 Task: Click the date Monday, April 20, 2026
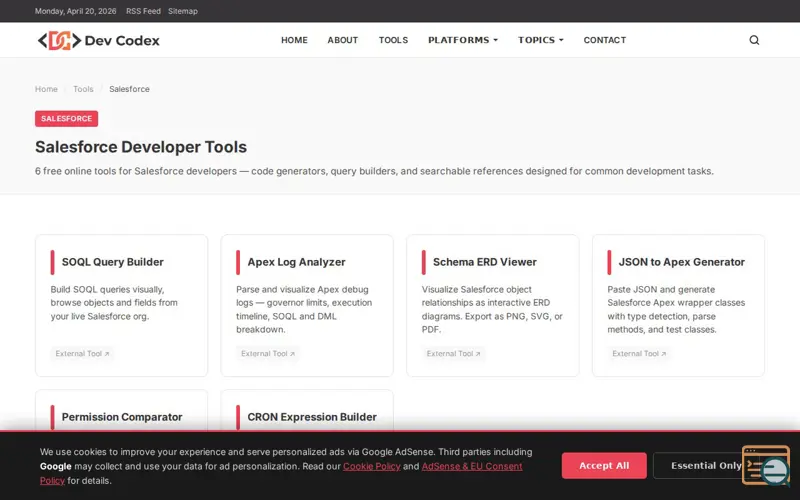pyautogui.click(x=76, y=11)
